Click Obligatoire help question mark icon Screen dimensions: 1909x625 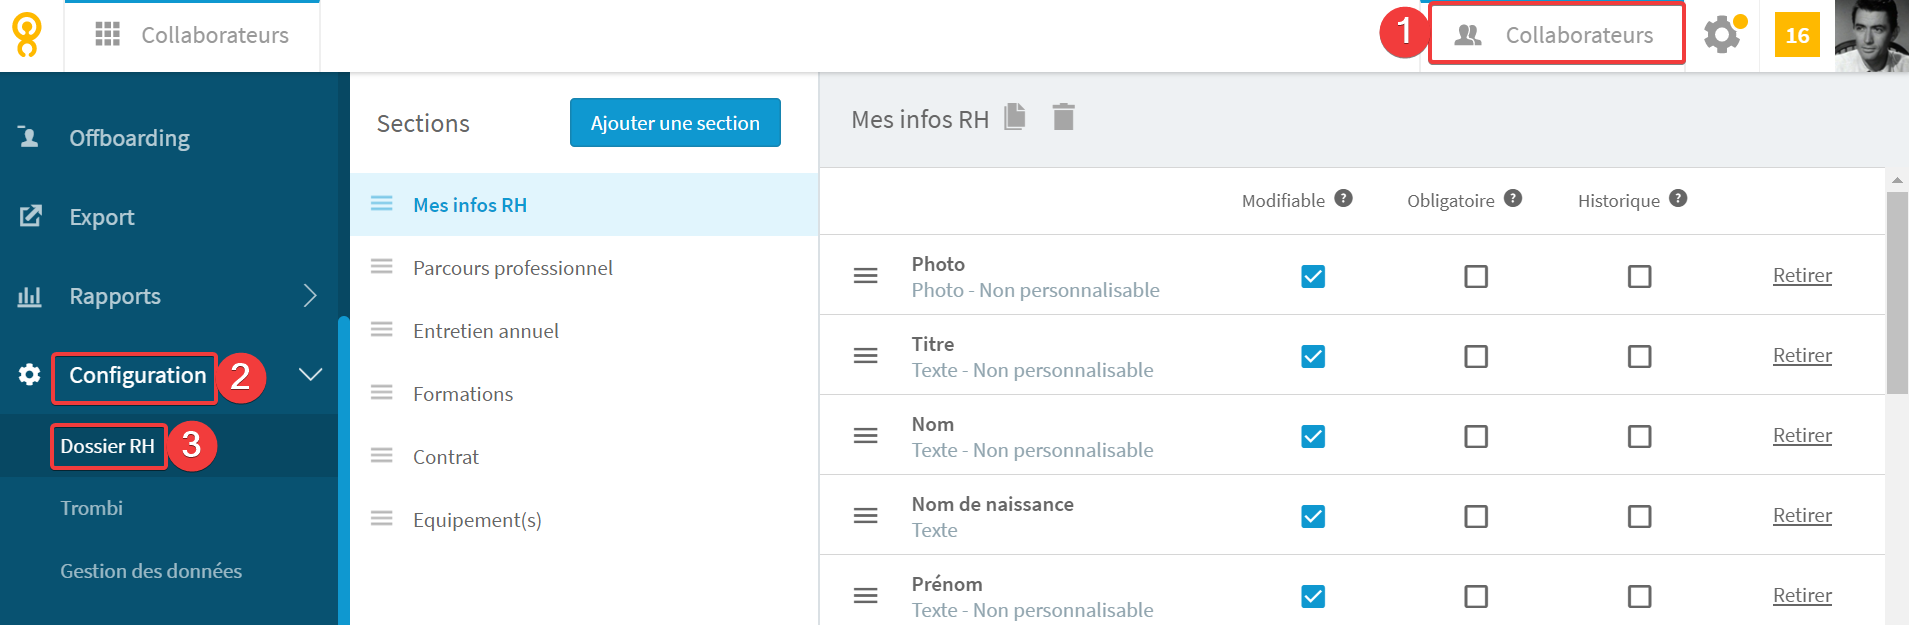(x=1513, y=198)
